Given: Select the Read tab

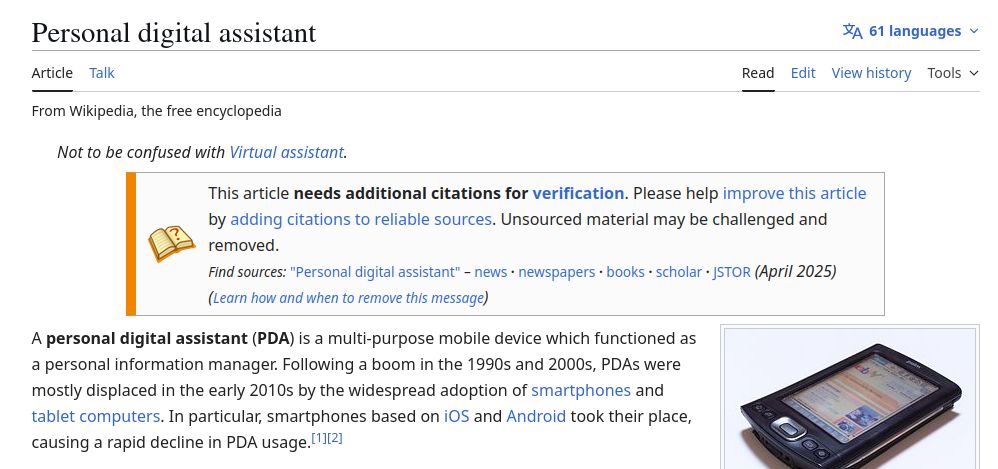Looking at the screenshot, I should (x=758, y=73).
